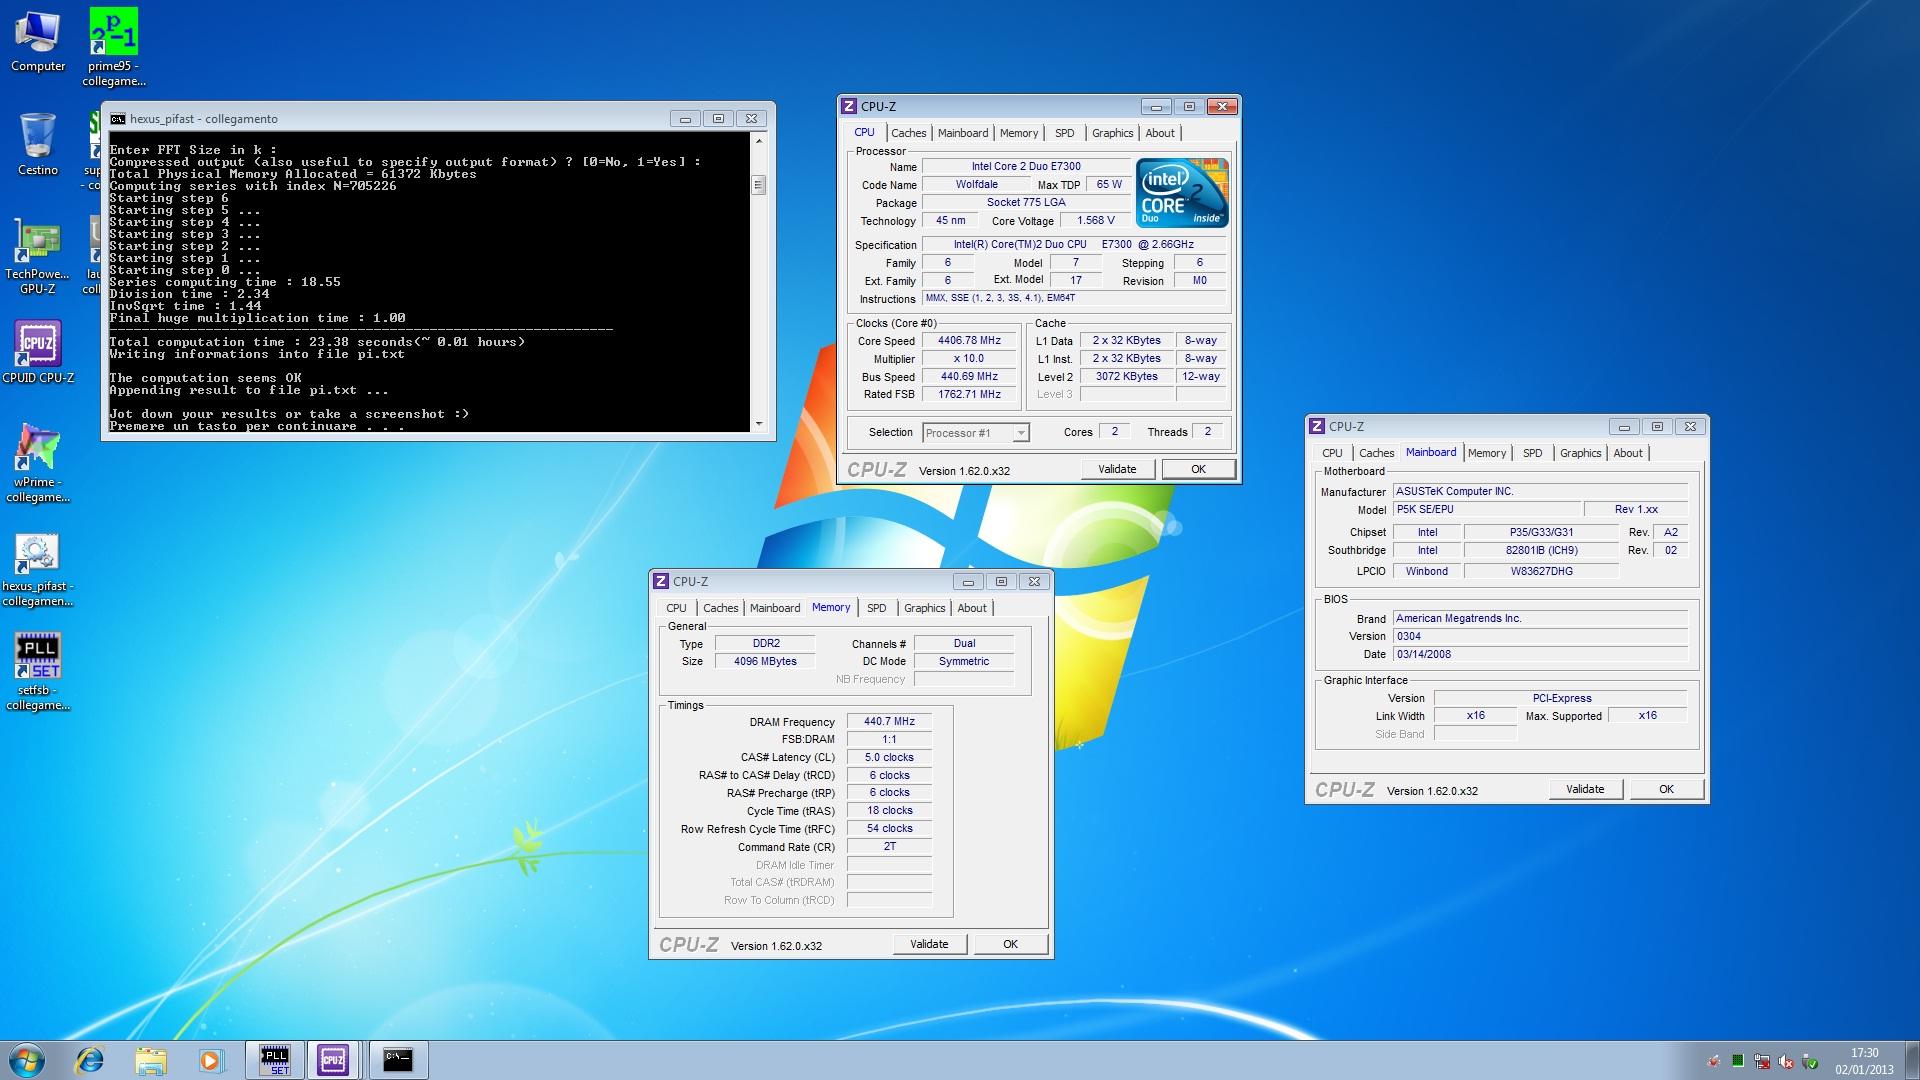
Task: Click OK in the CPU window
Action: [1198, 469]
